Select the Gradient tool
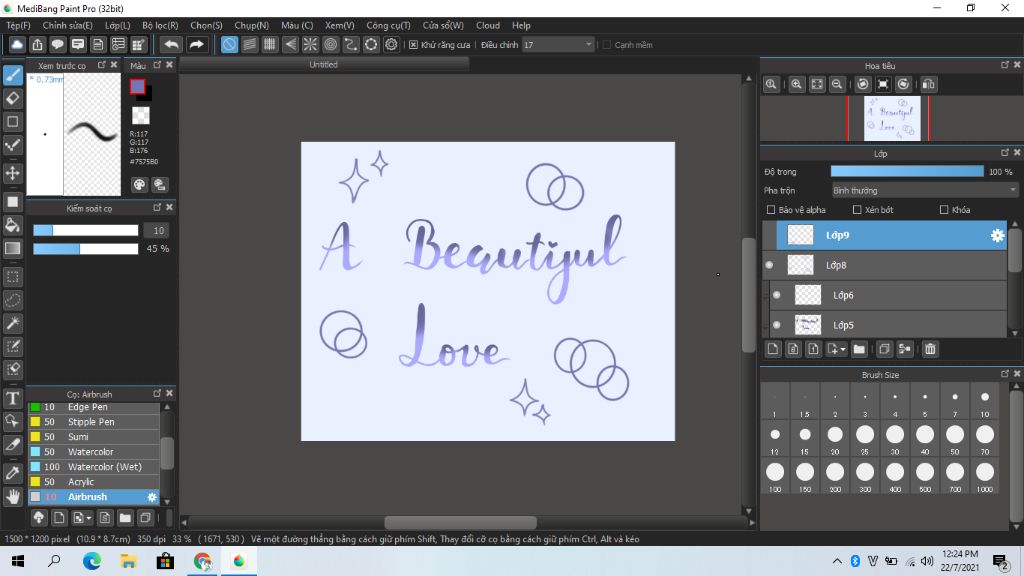This screenshot has width=1024, height=576. [x=12, y=248]
